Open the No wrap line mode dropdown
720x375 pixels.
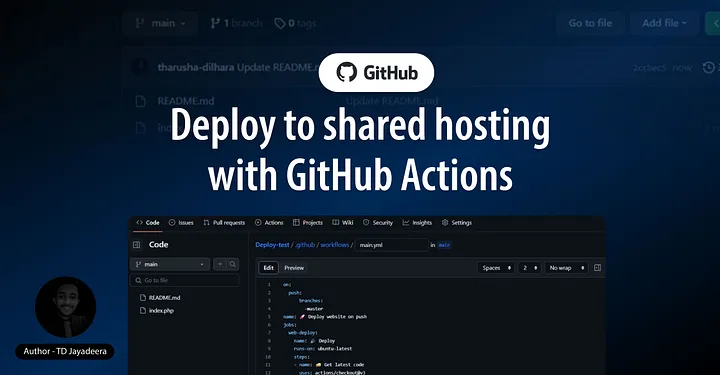coord(566,268)
